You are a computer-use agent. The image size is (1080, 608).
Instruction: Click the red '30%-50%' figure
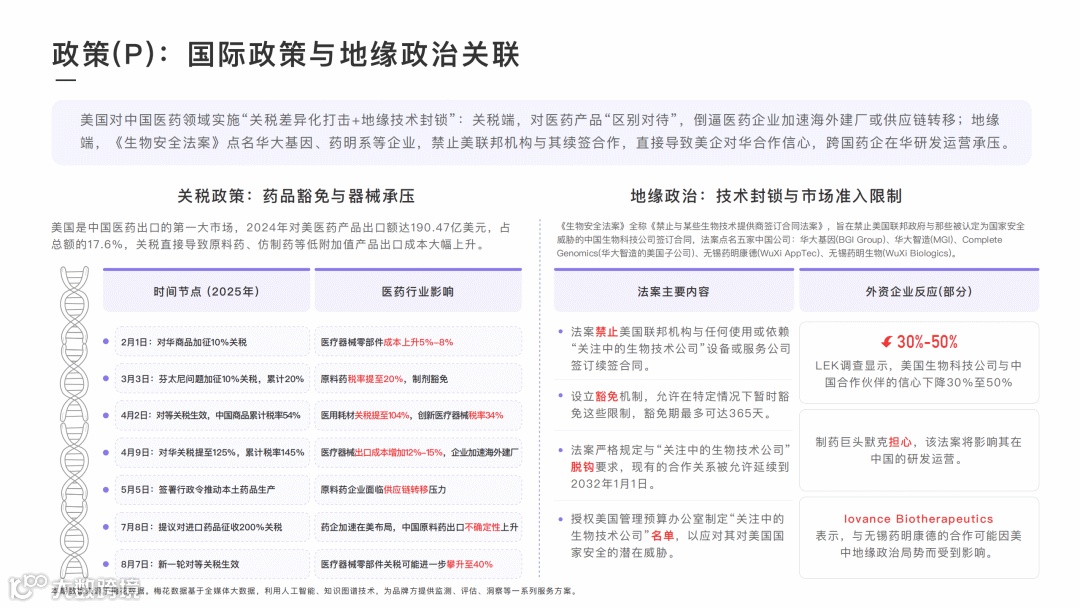pyautogui.click(x=927, y=342)
